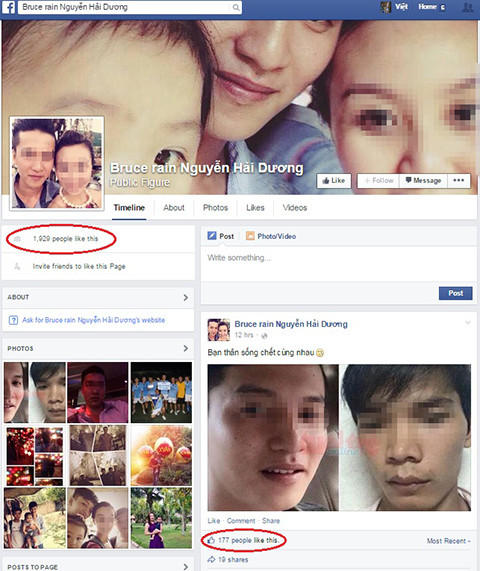
Task: Open the friend requests icon in top bar
Action: point(467,7)
